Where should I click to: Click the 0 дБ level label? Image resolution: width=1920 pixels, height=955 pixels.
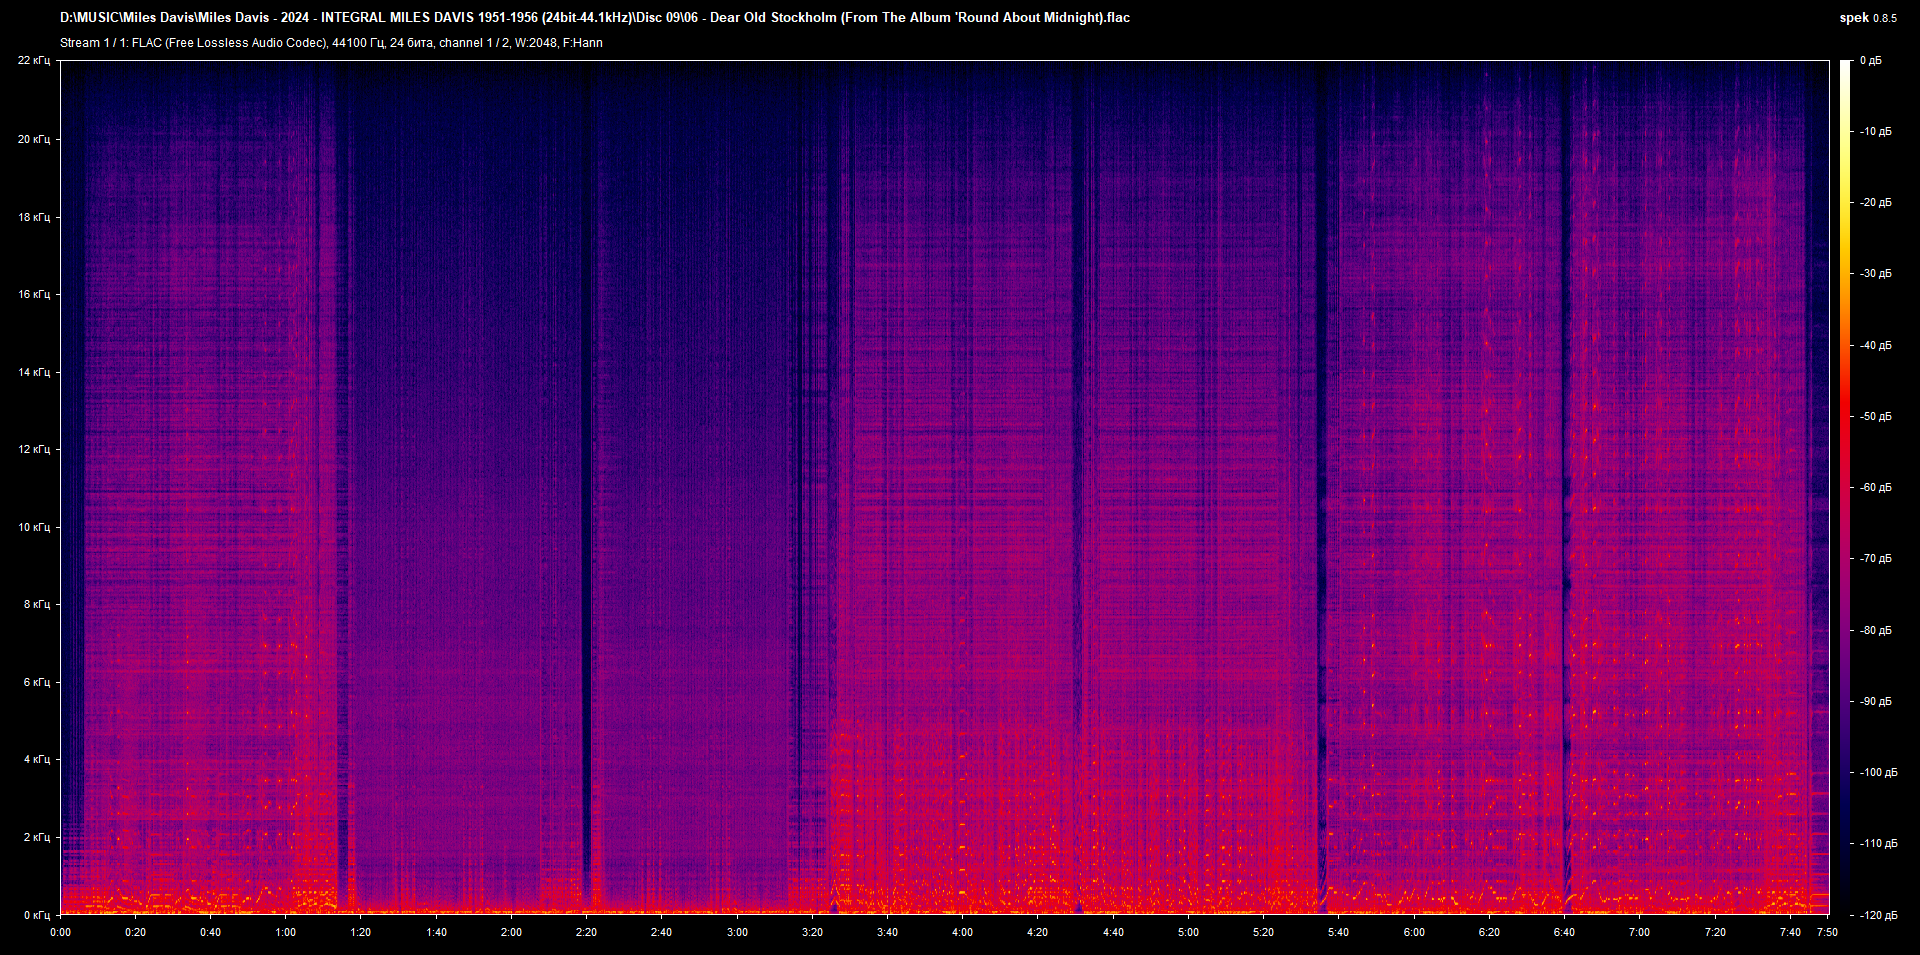[1871, 61]
